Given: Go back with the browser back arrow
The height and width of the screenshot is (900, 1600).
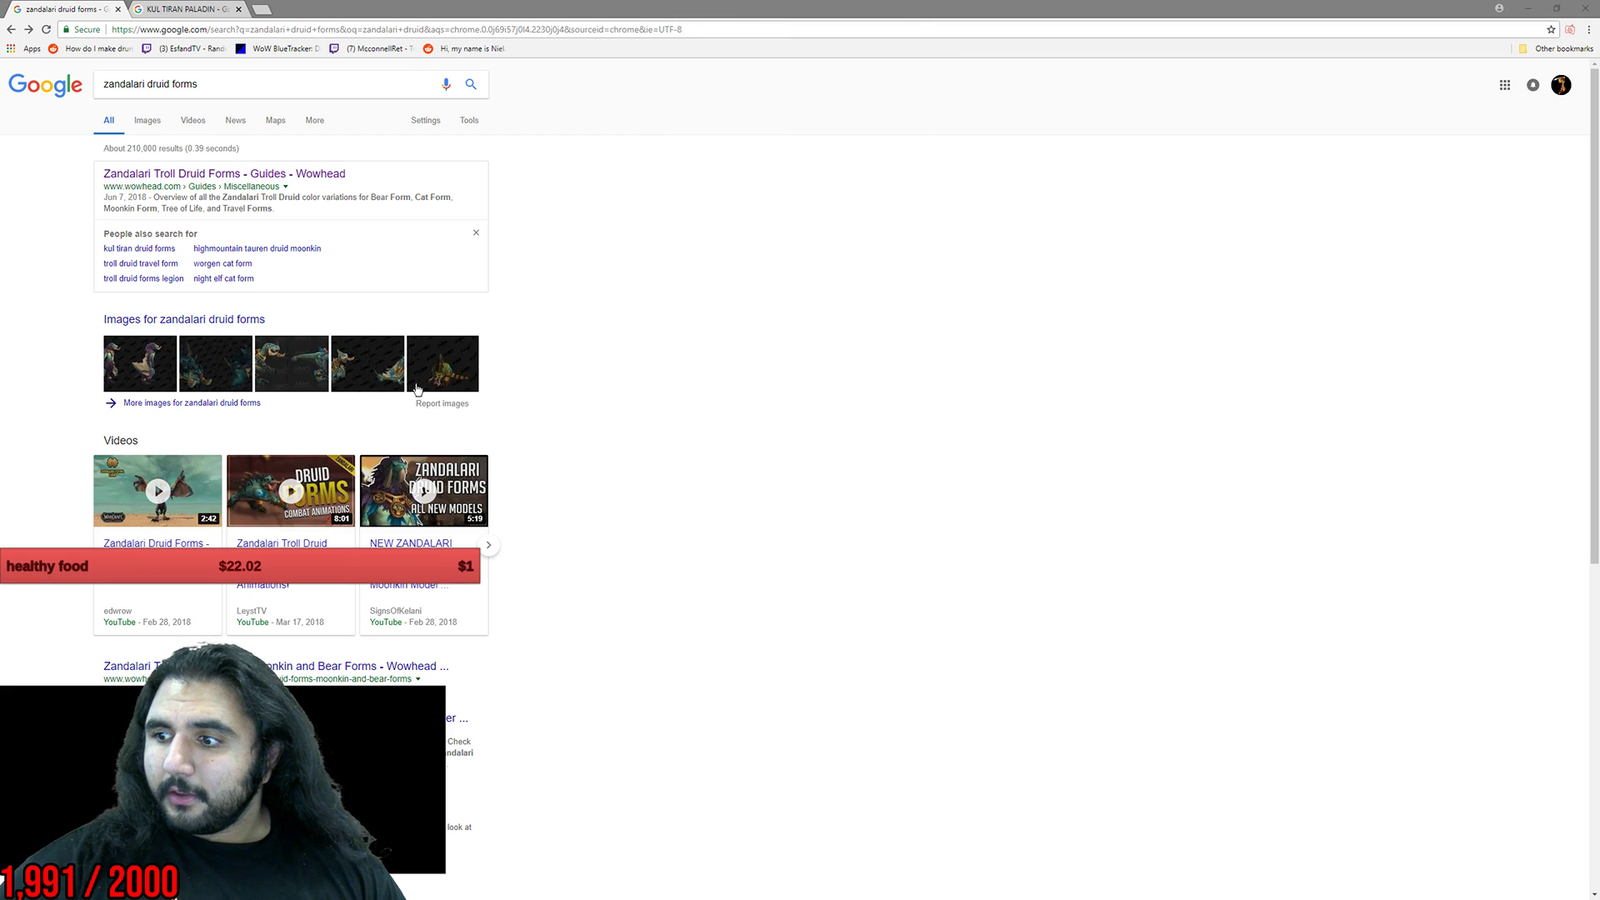Looking at the screenshot, I should point(11,29).
